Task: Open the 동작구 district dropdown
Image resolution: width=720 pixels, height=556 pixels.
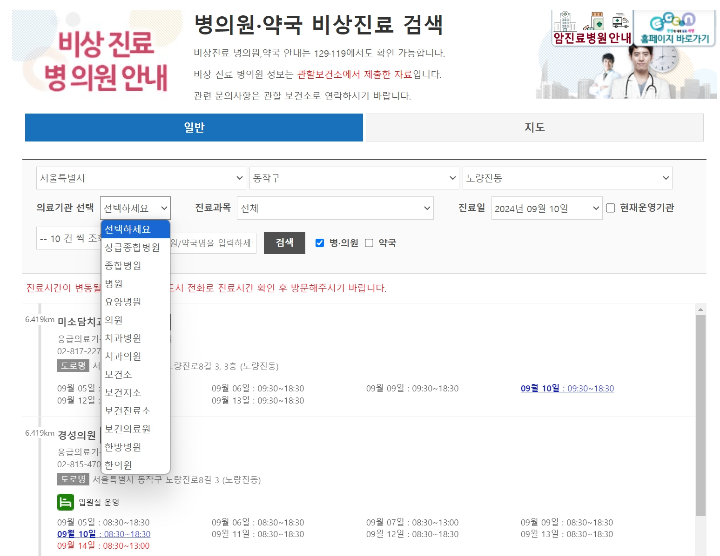Action: (x=354, y=178)
